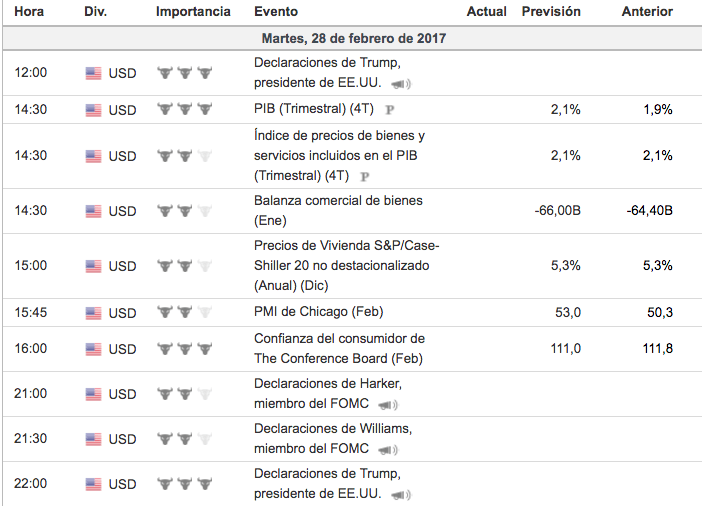Click the Anterior column header
This screenshot has height=506, width=702.
pos(647,12)
